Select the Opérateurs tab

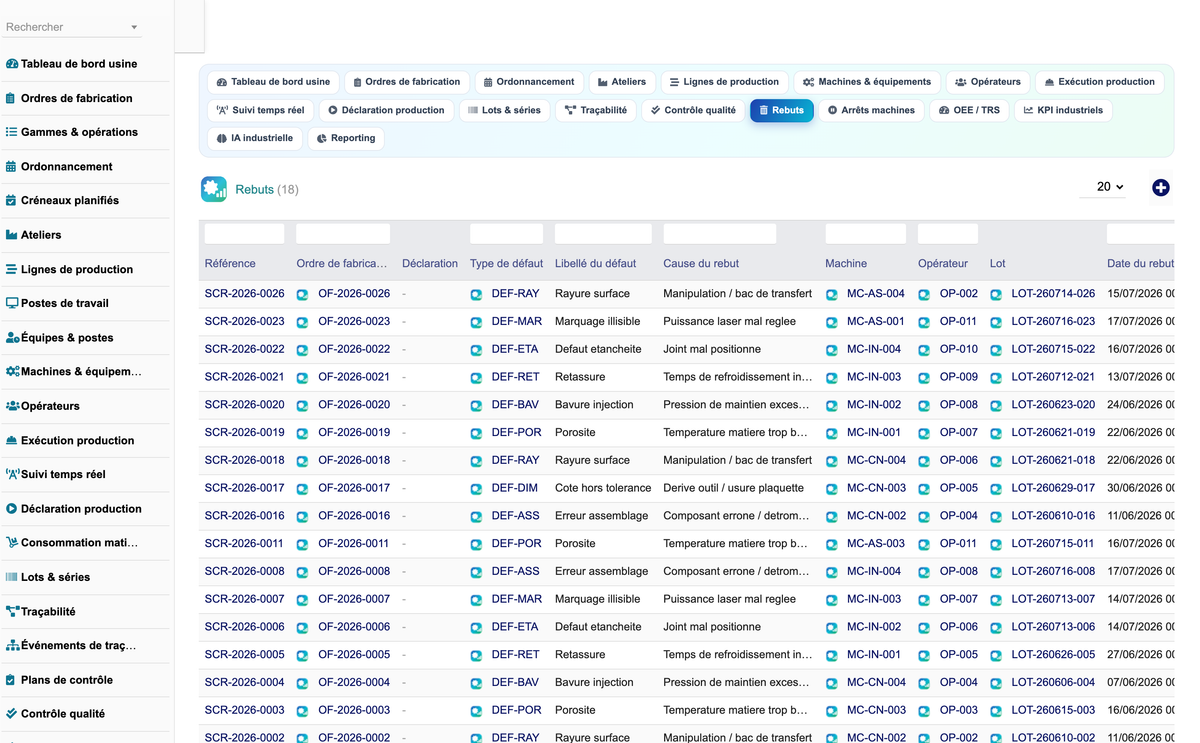point(988,82)
